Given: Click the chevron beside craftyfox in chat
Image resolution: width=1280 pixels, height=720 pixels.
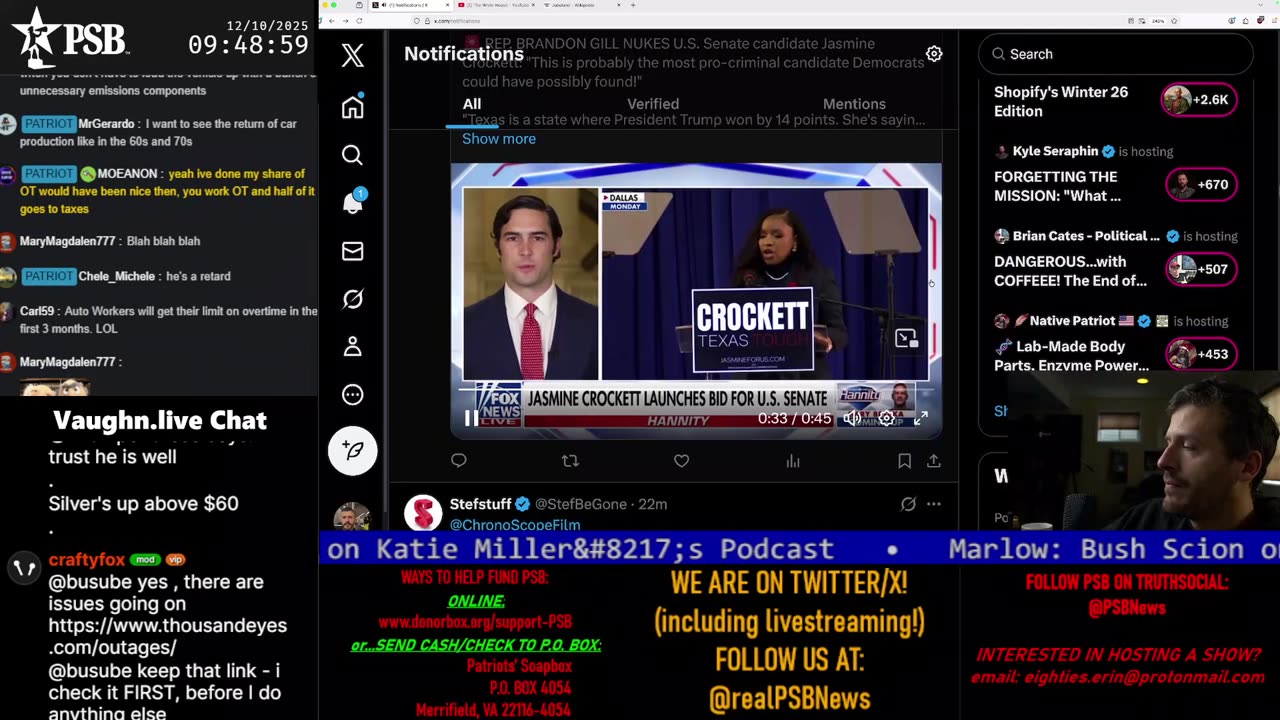Looking at the screenshot, I should point(24,569).
